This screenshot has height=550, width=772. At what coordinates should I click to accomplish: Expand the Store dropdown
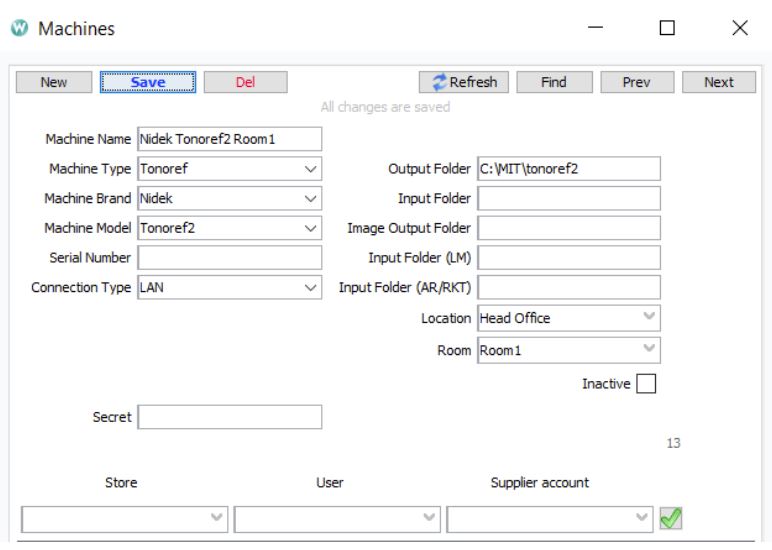point(125,518)
